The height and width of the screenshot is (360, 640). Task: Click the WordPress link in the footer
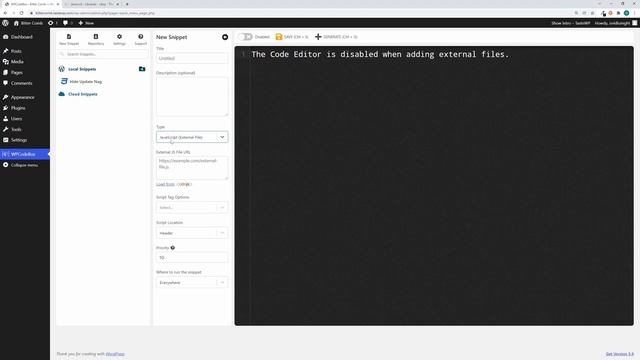coord(115,354)
